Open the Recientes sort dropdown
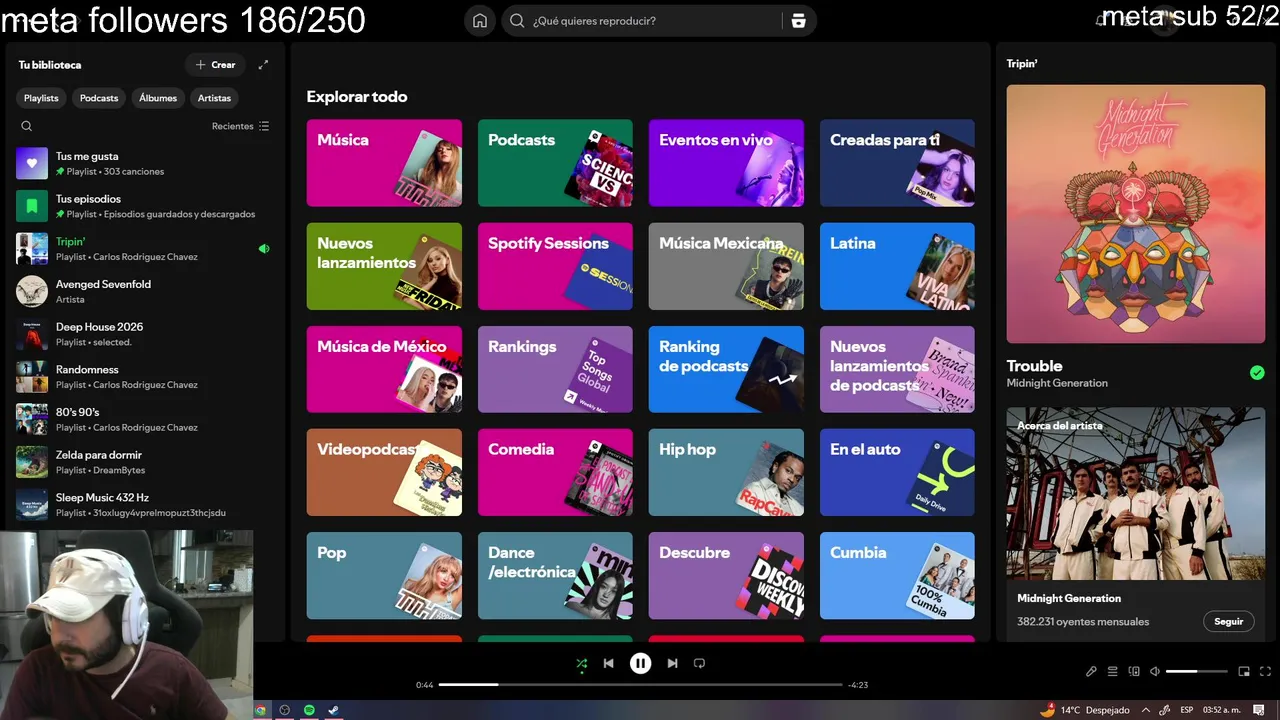The image size is (1280, 720). click(x=241, y=126)
